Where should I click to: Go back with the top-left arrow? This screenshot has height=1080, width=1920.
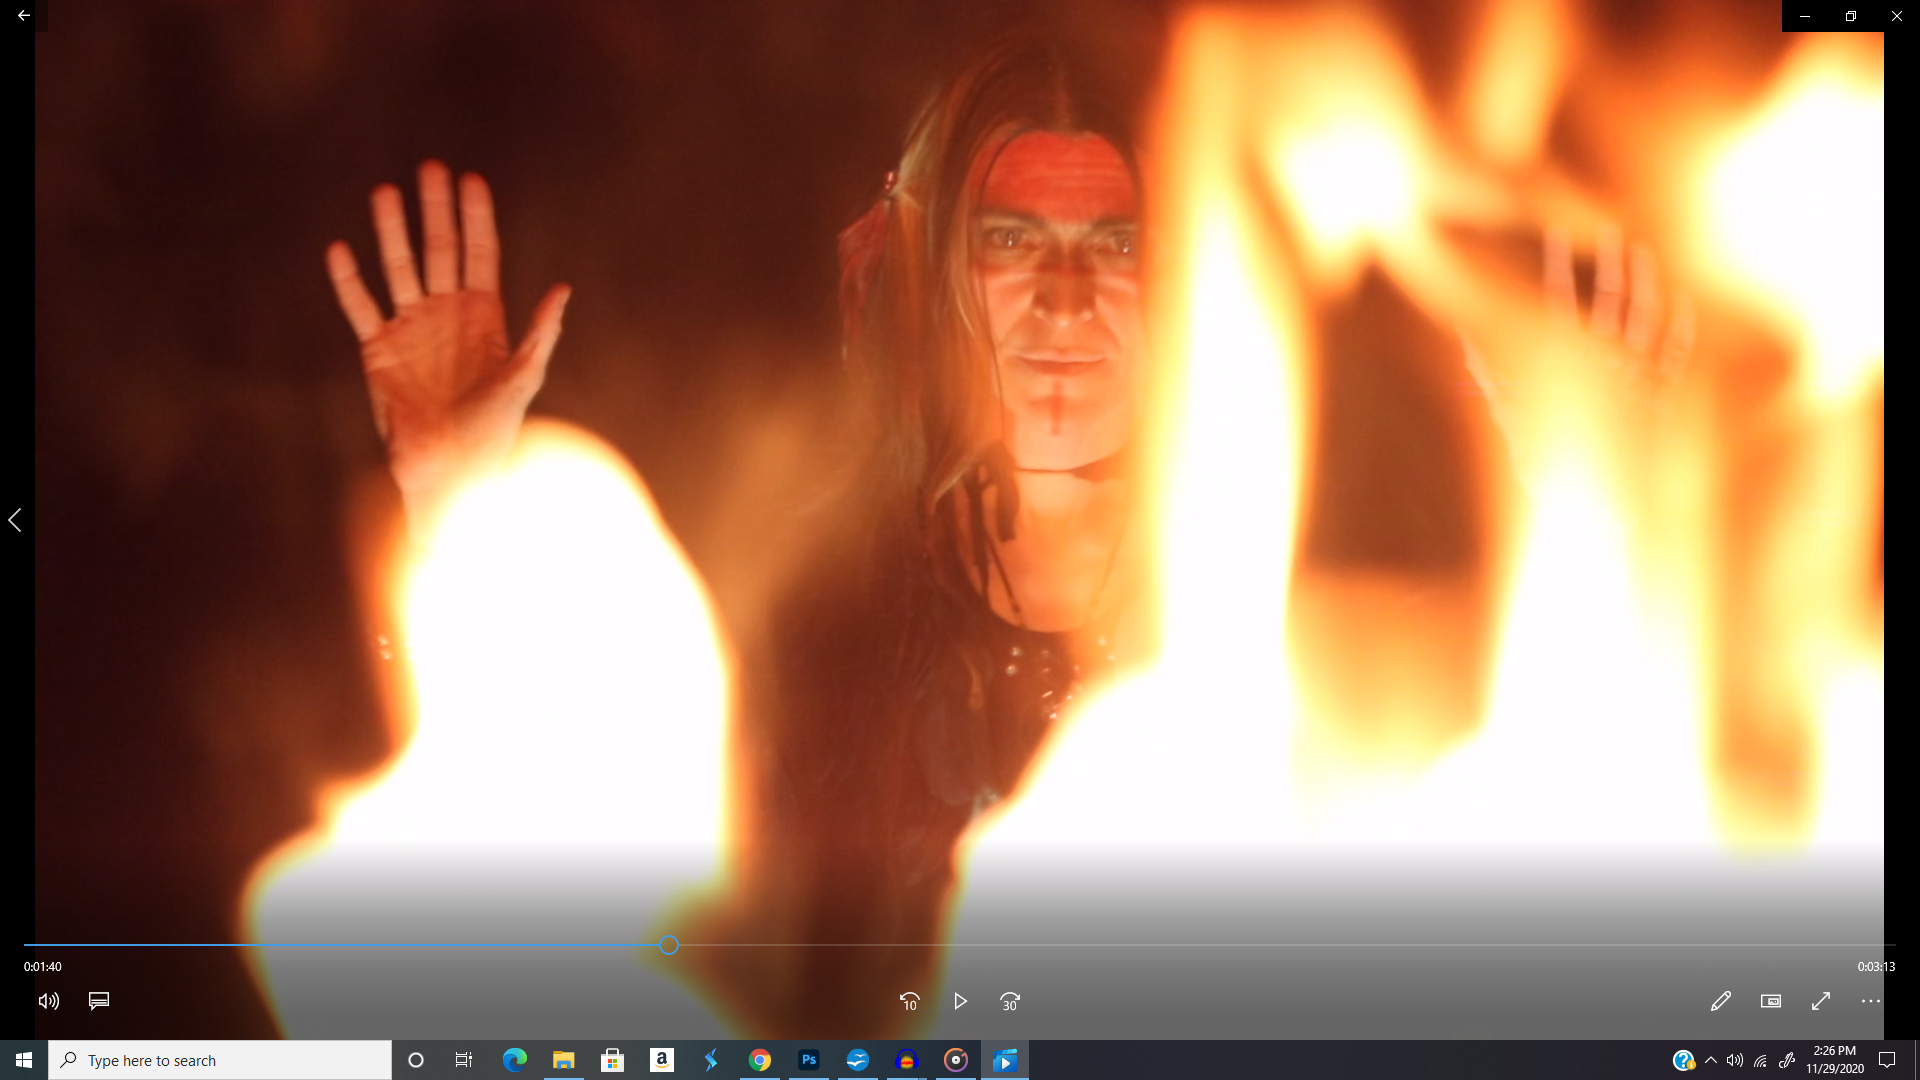[x=24, y=16]
